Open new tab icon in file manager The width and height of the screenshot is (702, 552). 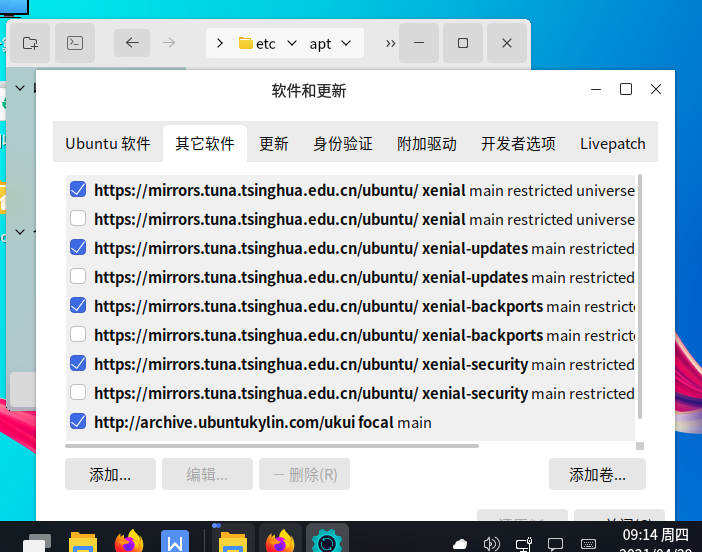pos(30,43)
